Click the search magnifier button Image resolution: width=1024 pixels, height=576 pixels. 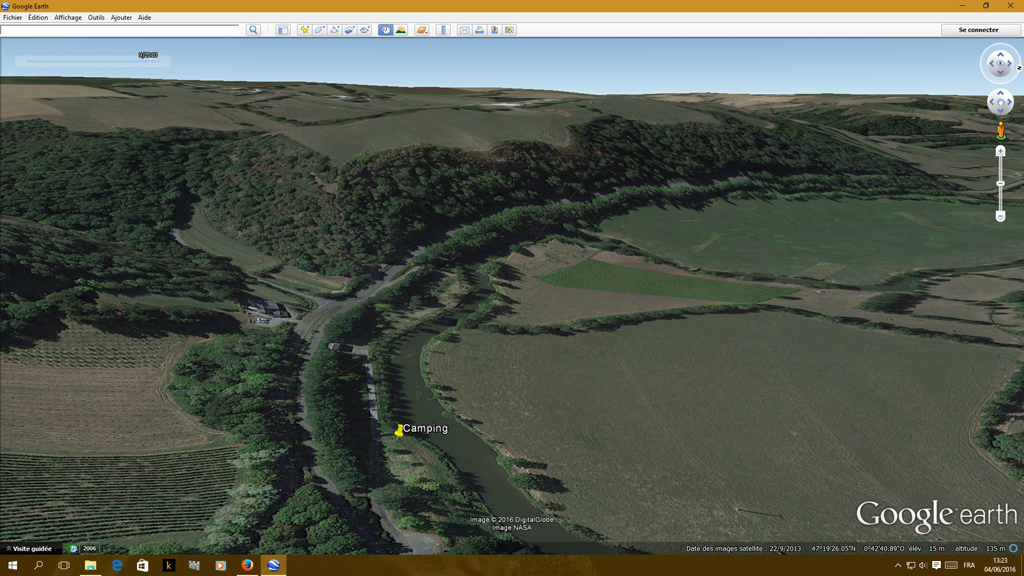coord(253,30)
